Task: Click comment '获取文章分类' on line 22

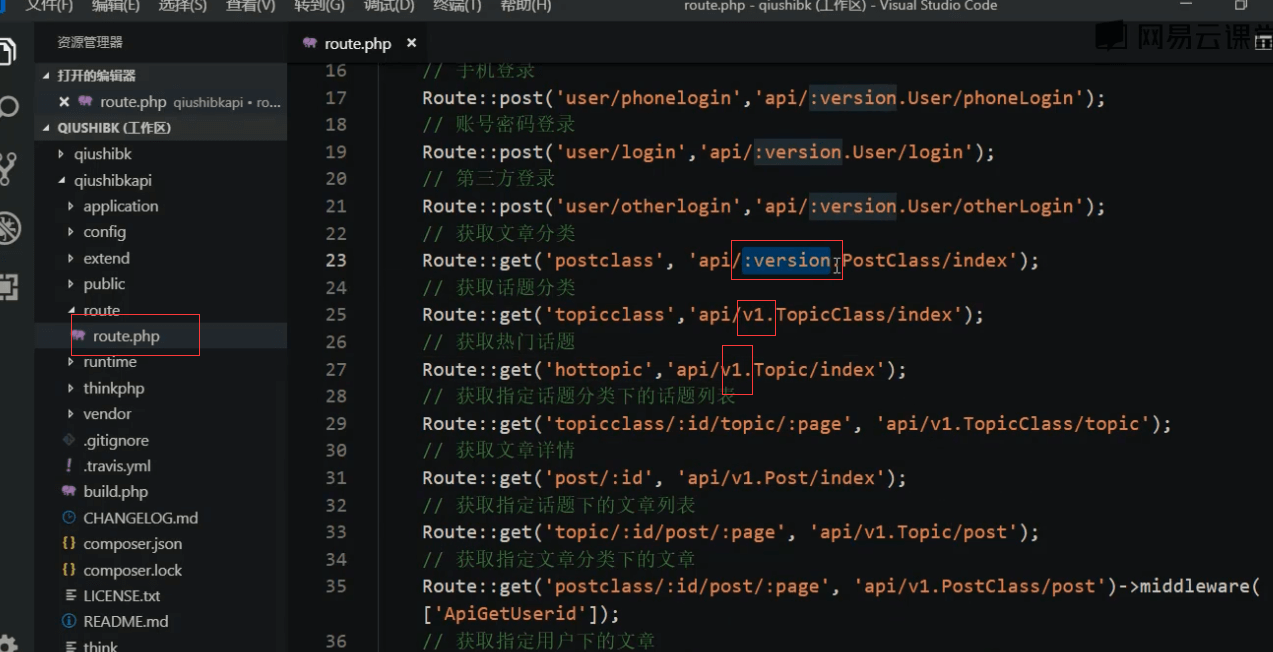Action: click(516, 233)
